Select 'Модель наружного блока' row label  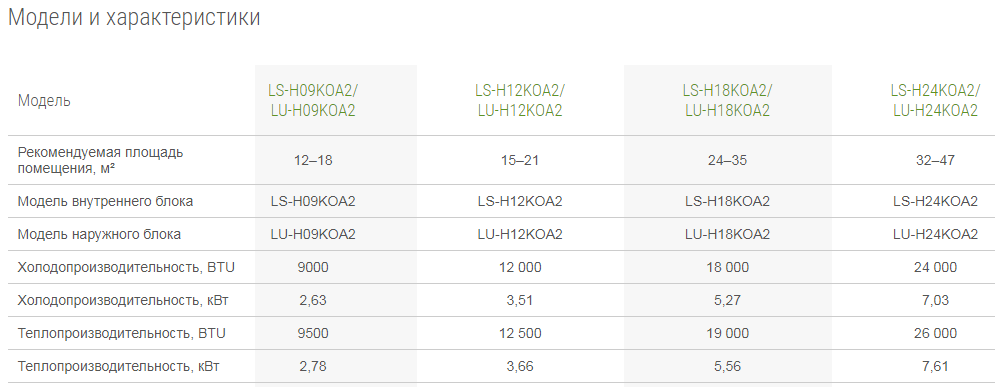pos(99,234)
